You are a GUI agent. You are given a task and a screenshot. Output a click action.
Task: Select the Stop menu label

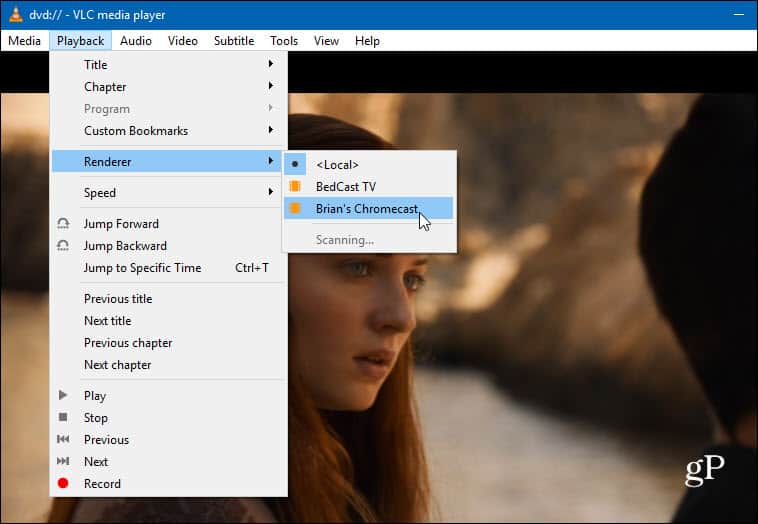click(96, 418)
